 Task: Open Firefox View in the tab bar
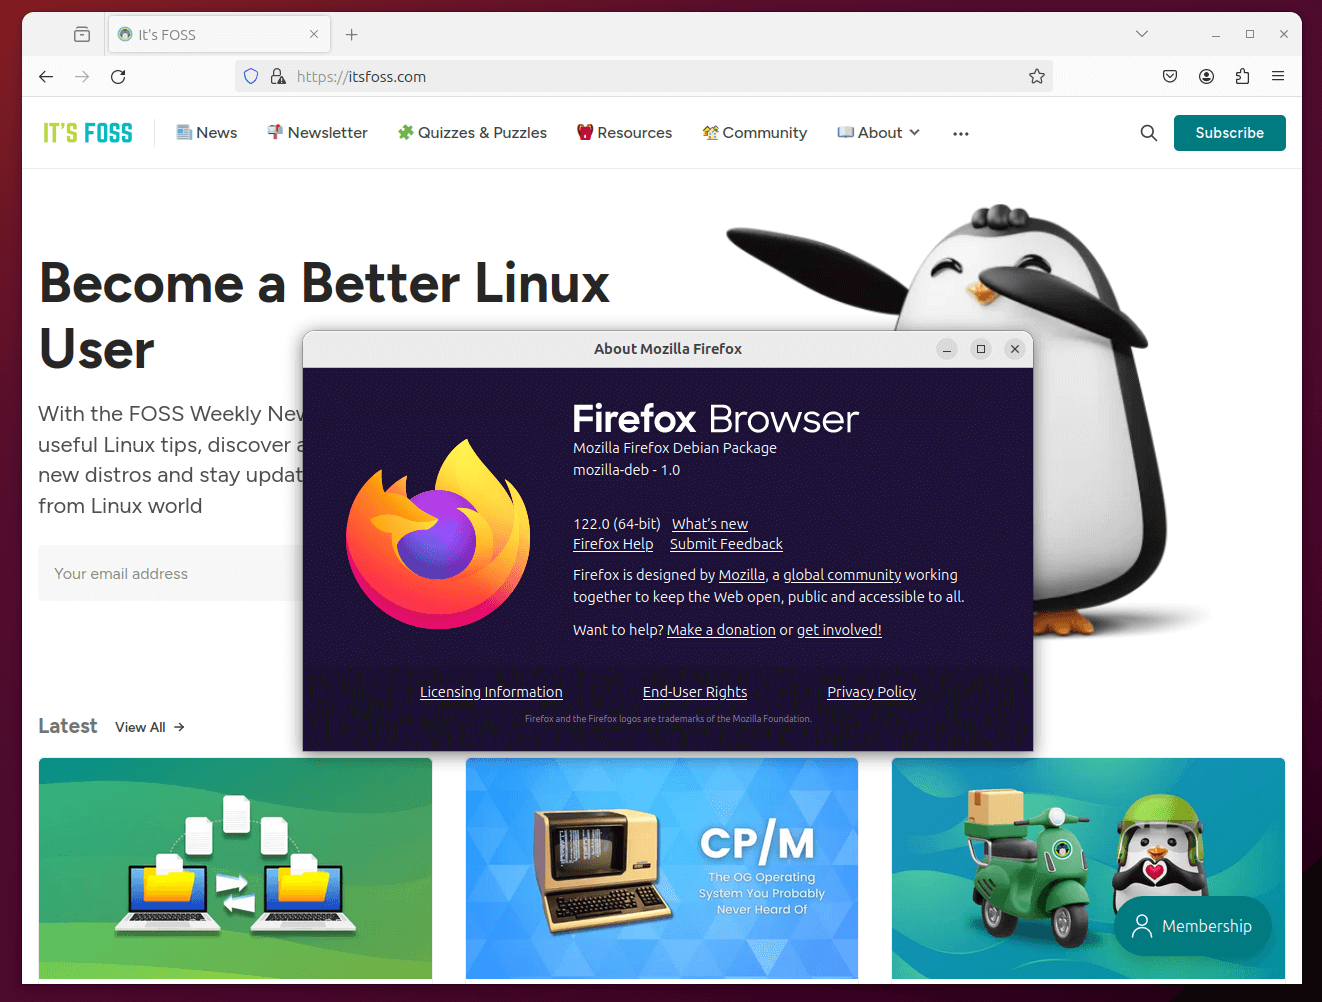pyautogui.click(x=81, y=33)
